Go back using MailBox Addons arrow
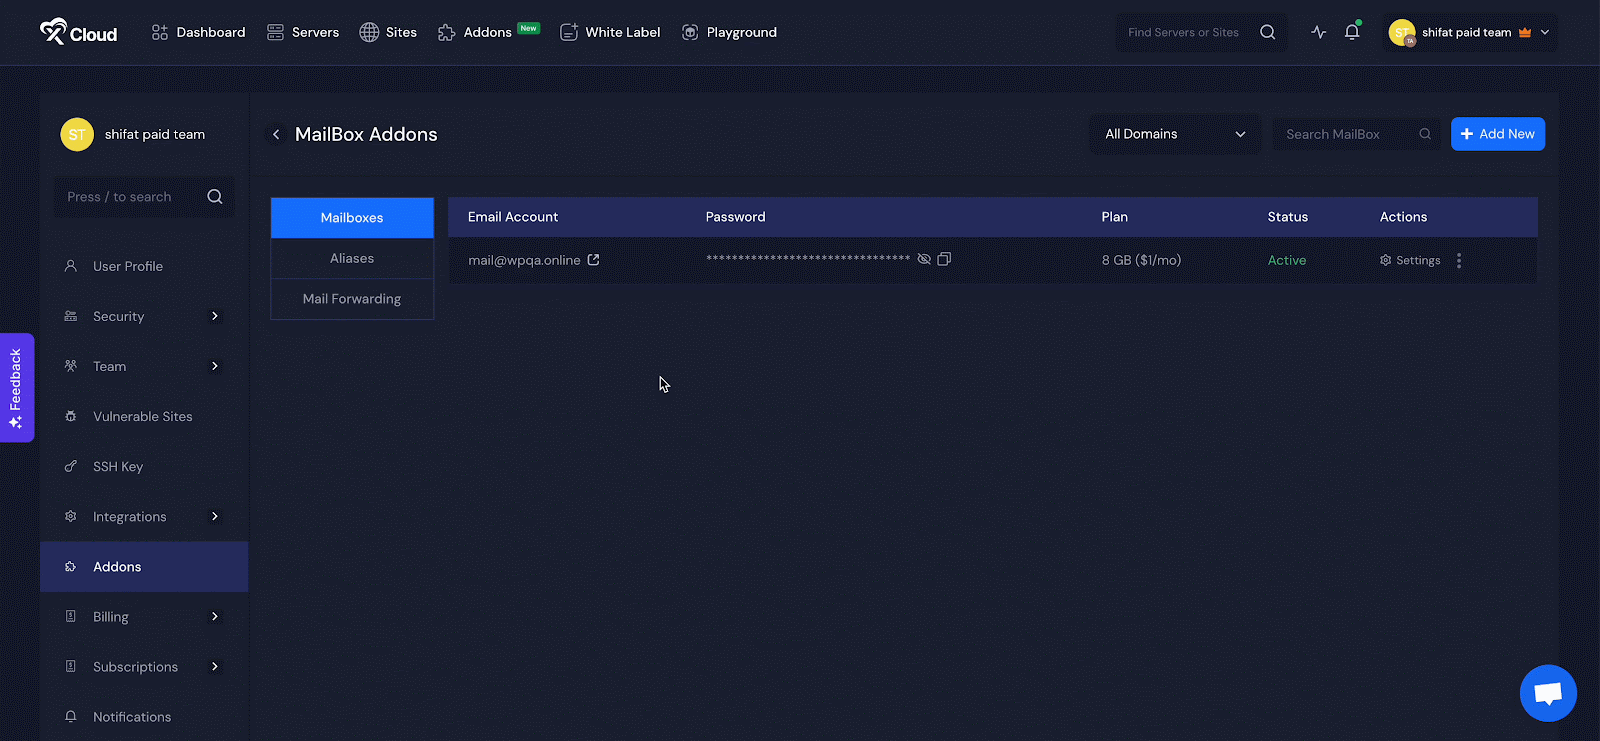Screen dimensions: 1600x741 276,134
